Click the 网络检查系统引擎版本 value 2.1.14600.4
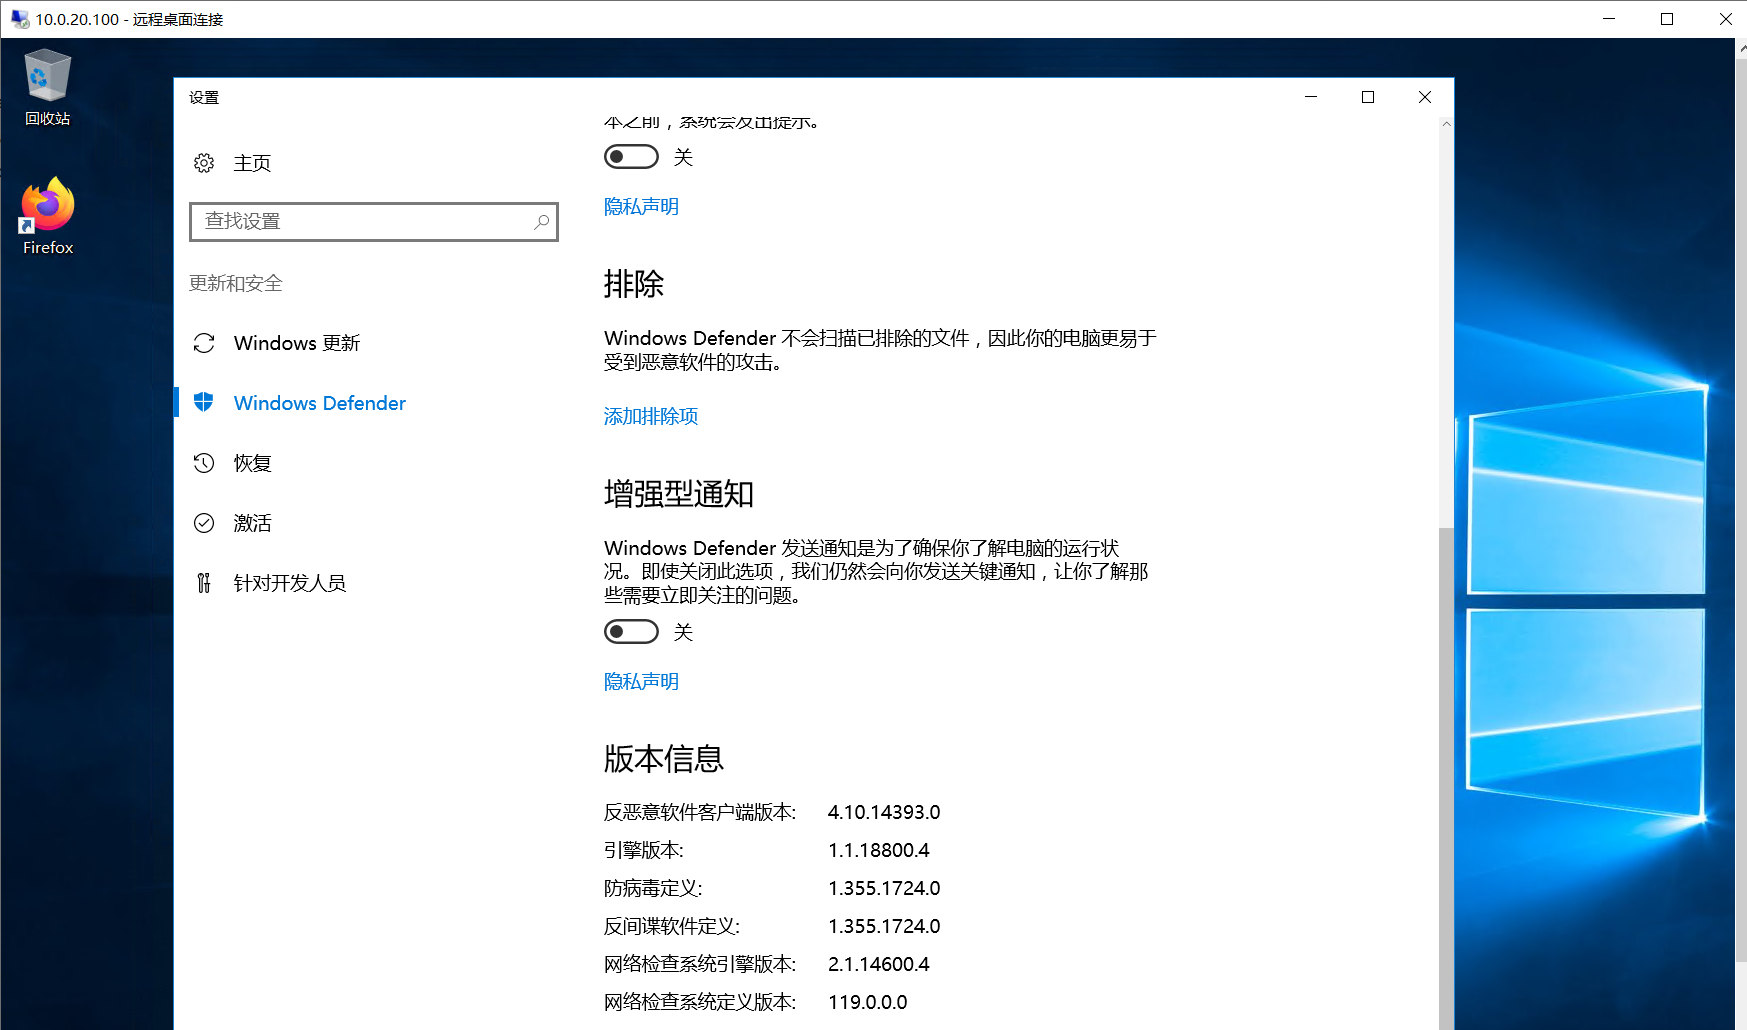The image size is (1747, 1030). [879, 965]
